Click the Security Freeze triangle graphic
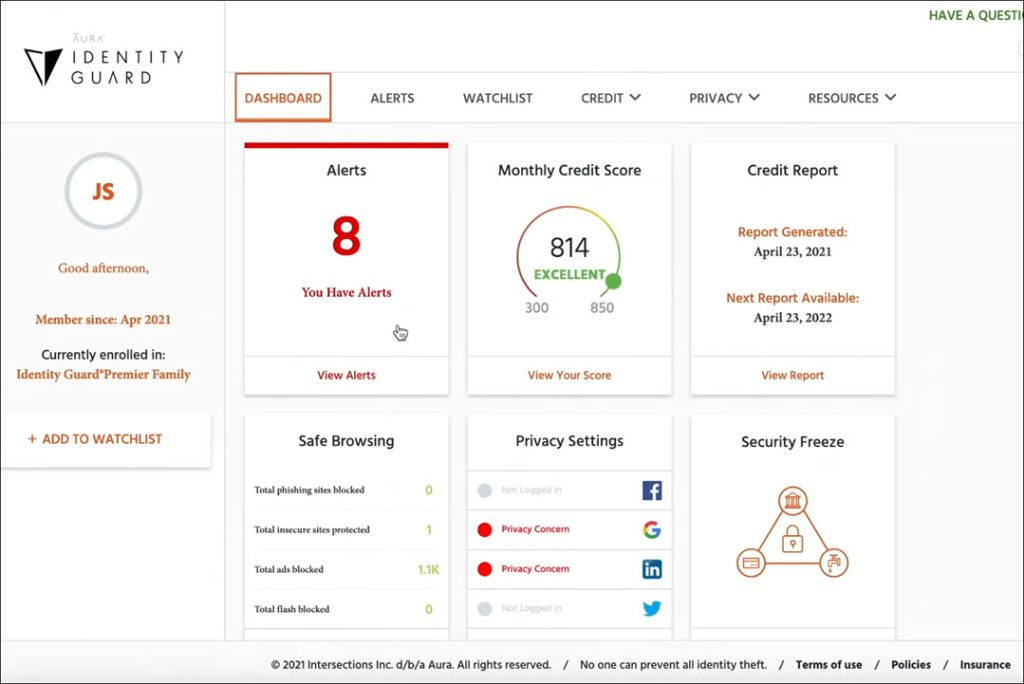This screenshot has width=1024, height=684. (x=792, y=532)
